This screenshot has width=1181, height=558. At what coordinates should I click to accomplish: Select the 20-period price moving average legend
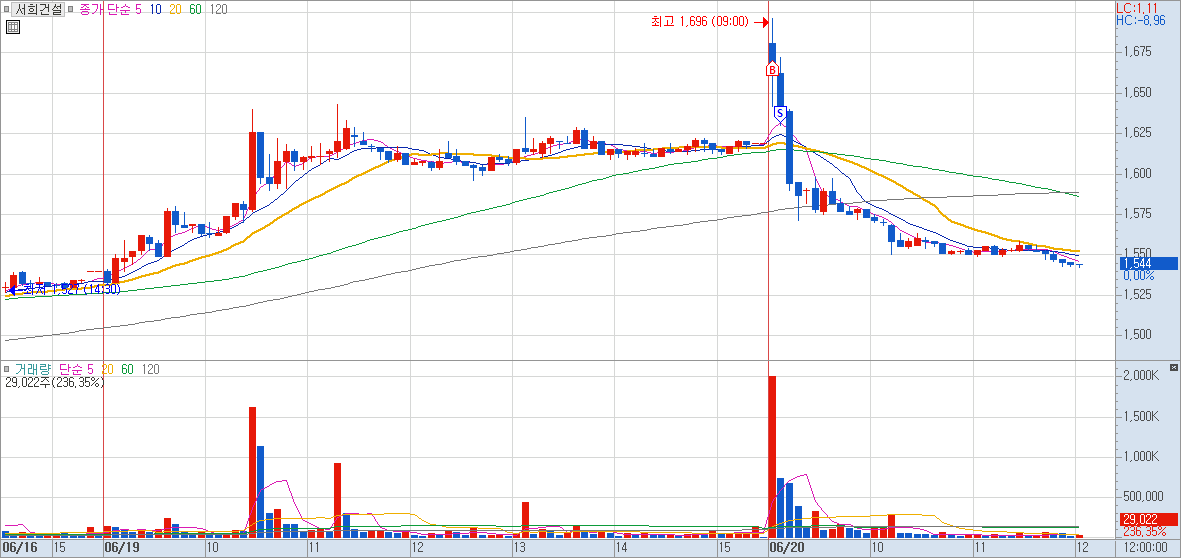(x=175, y=10)
